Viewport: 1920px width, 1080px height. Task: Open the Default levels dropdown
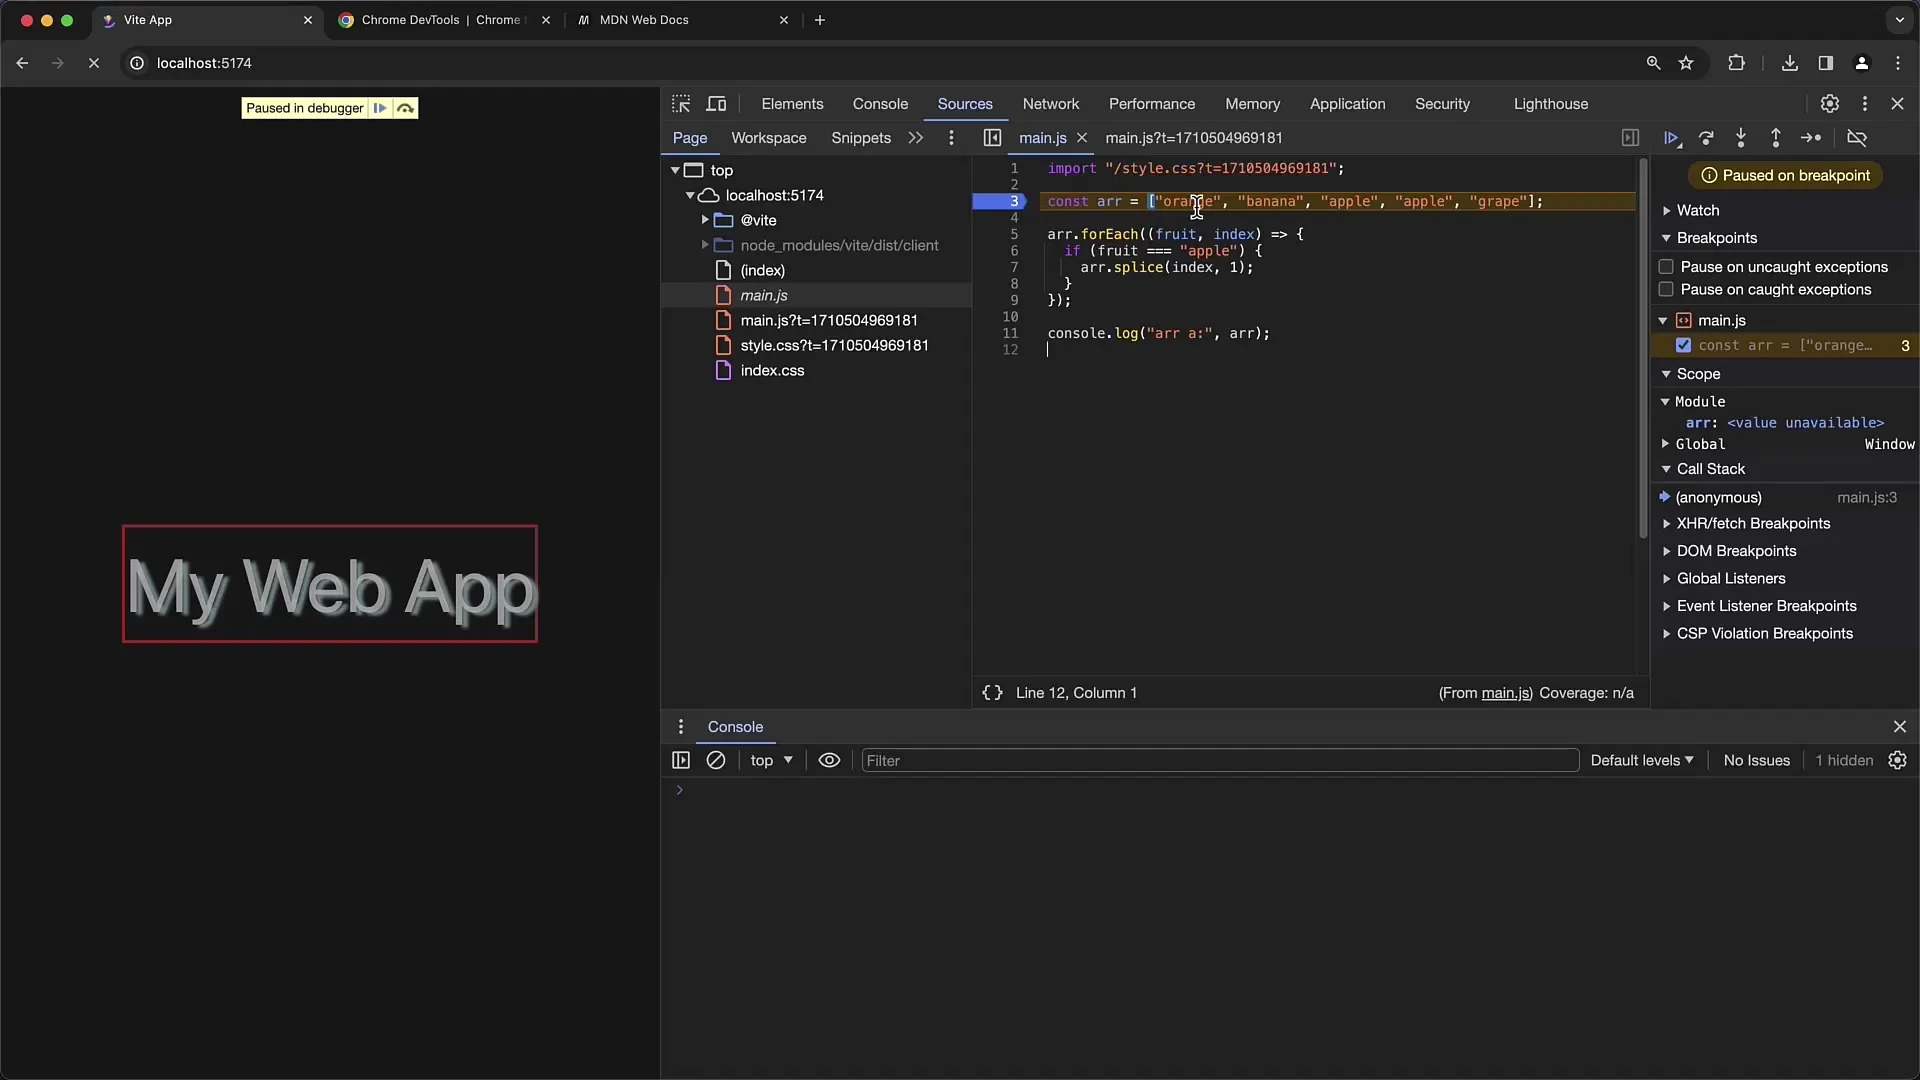[x=1642, y=761]
